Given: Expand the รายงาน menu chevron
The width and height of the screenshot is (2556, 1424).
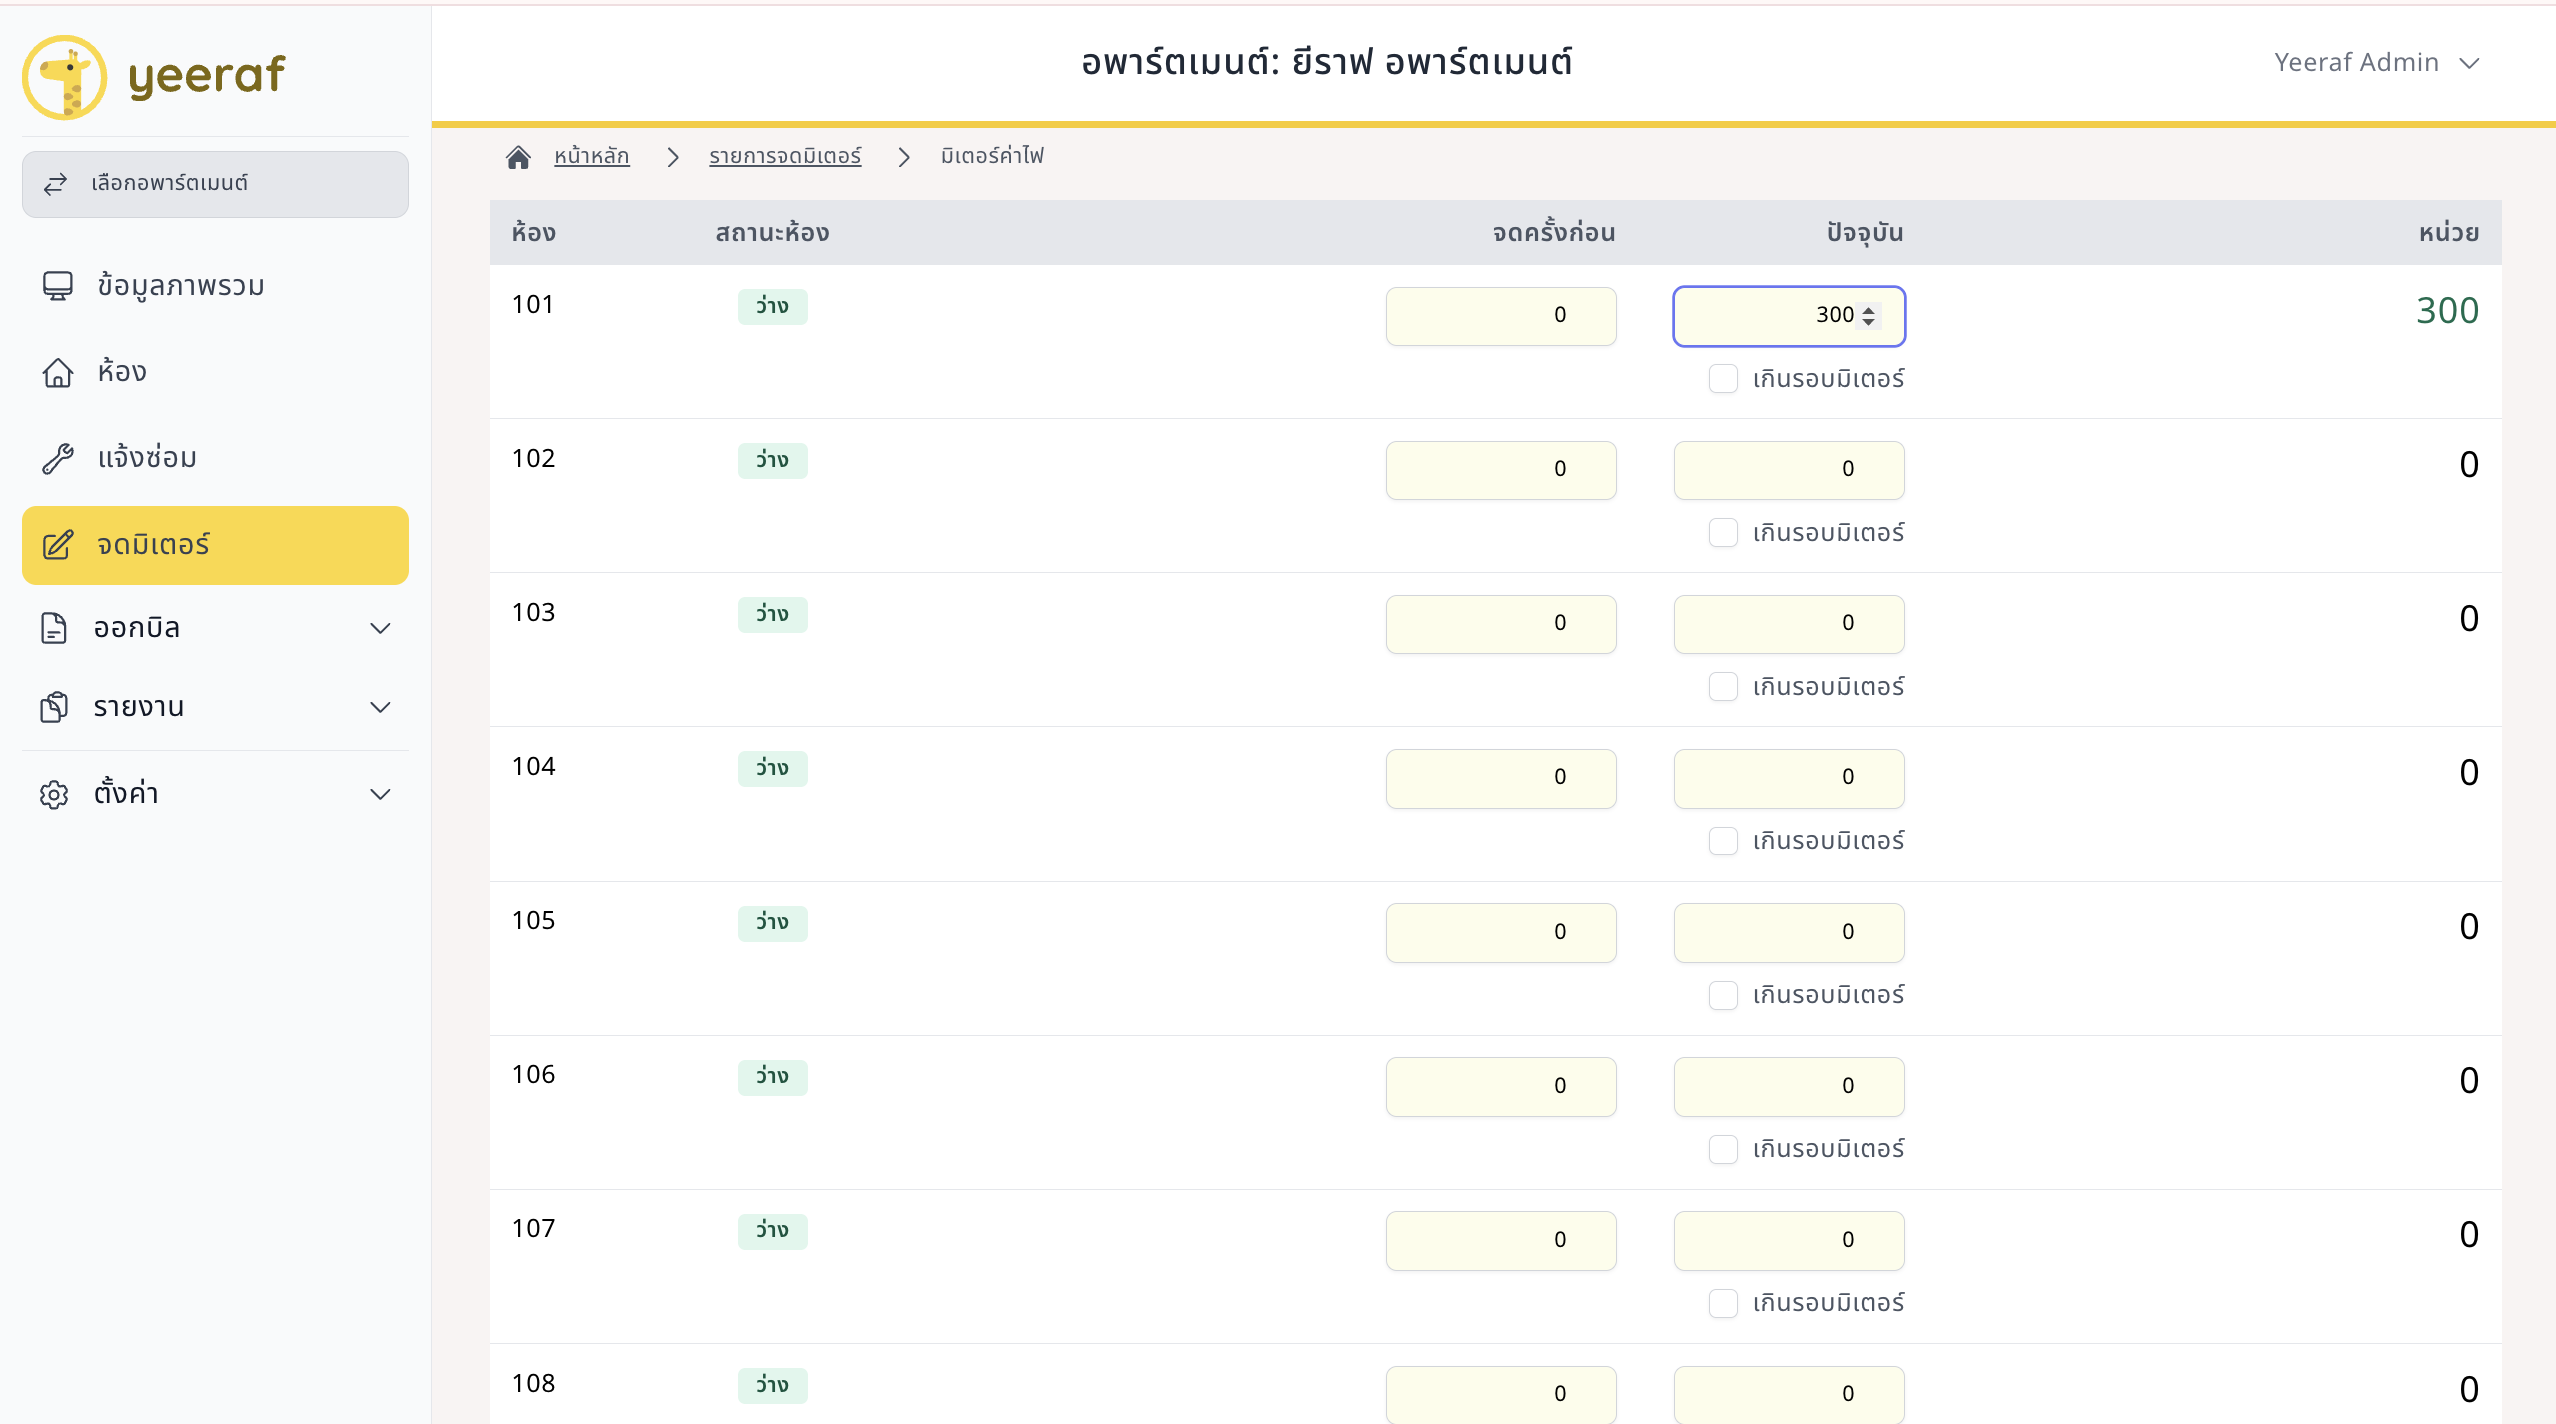Looking at the screenshot, I should tap(380, 707).
